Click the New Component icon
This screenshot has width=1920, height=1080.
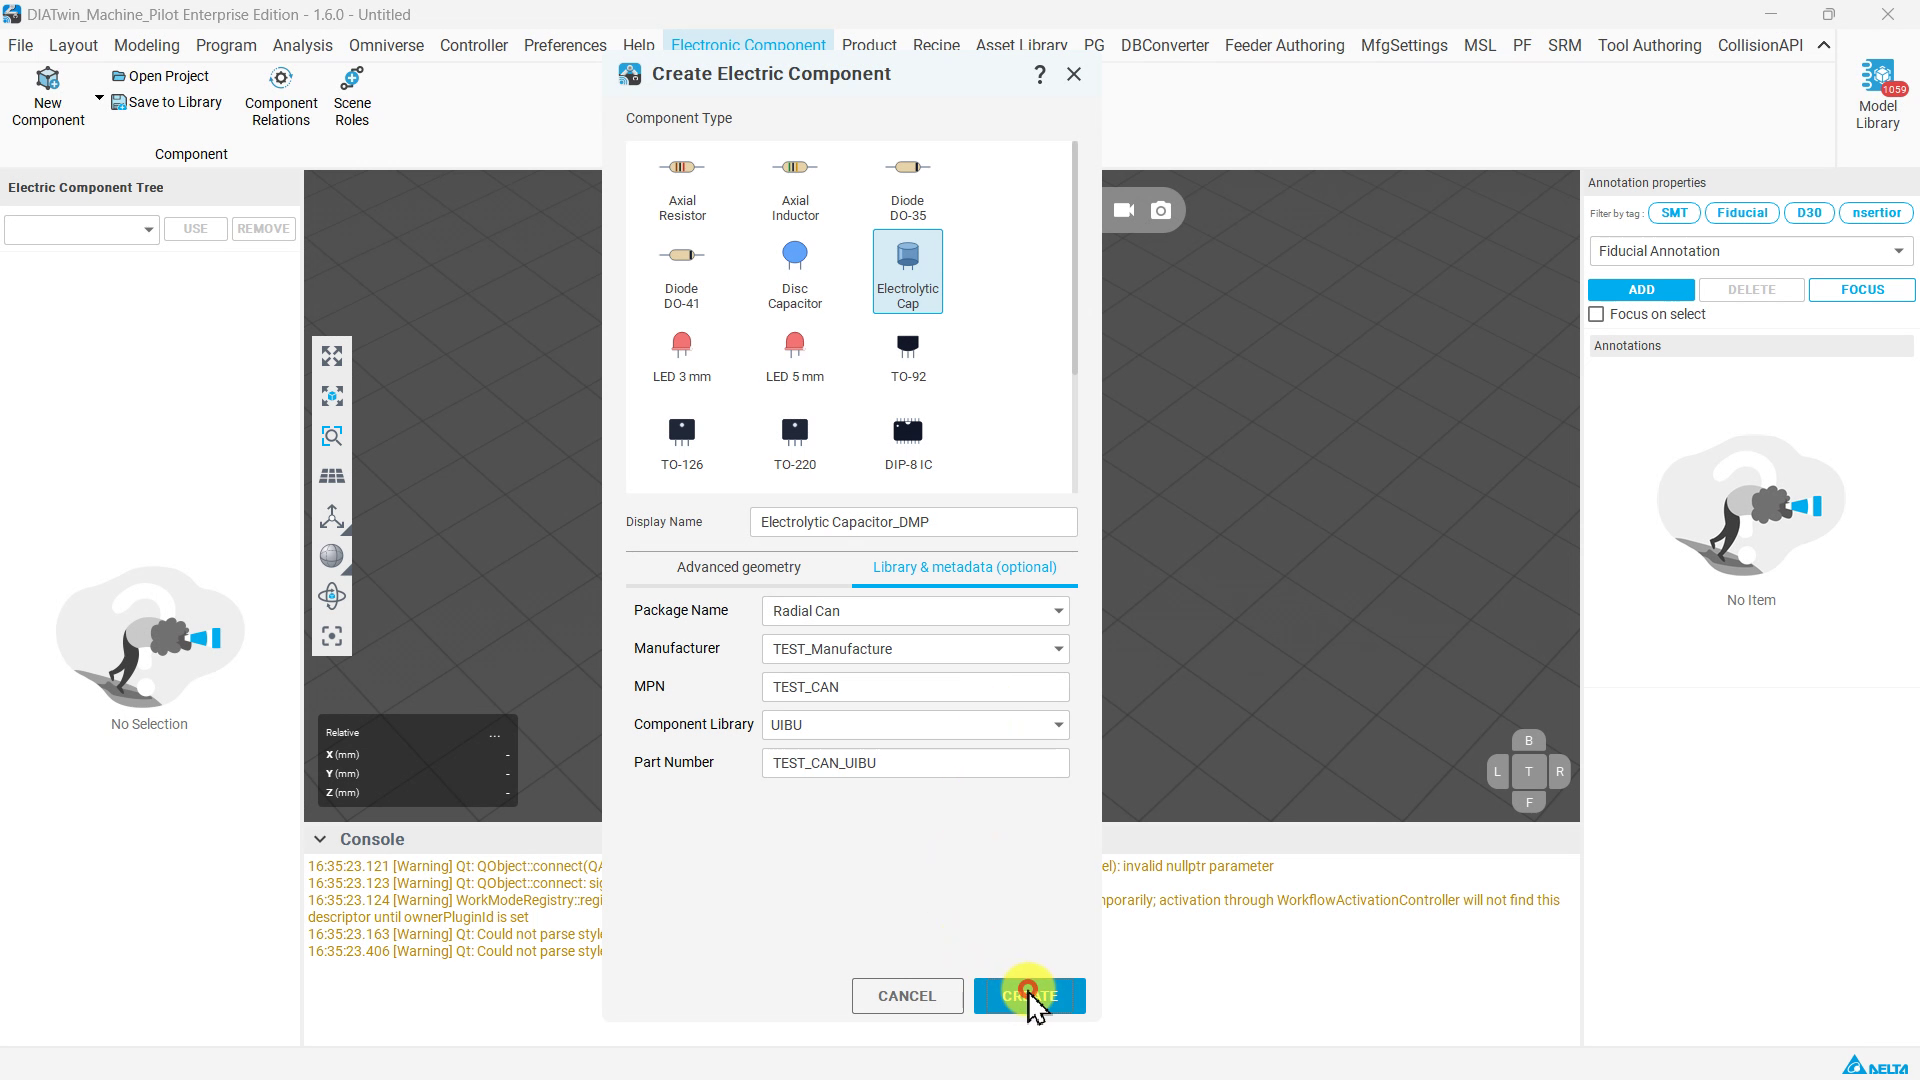click(48, 79)
